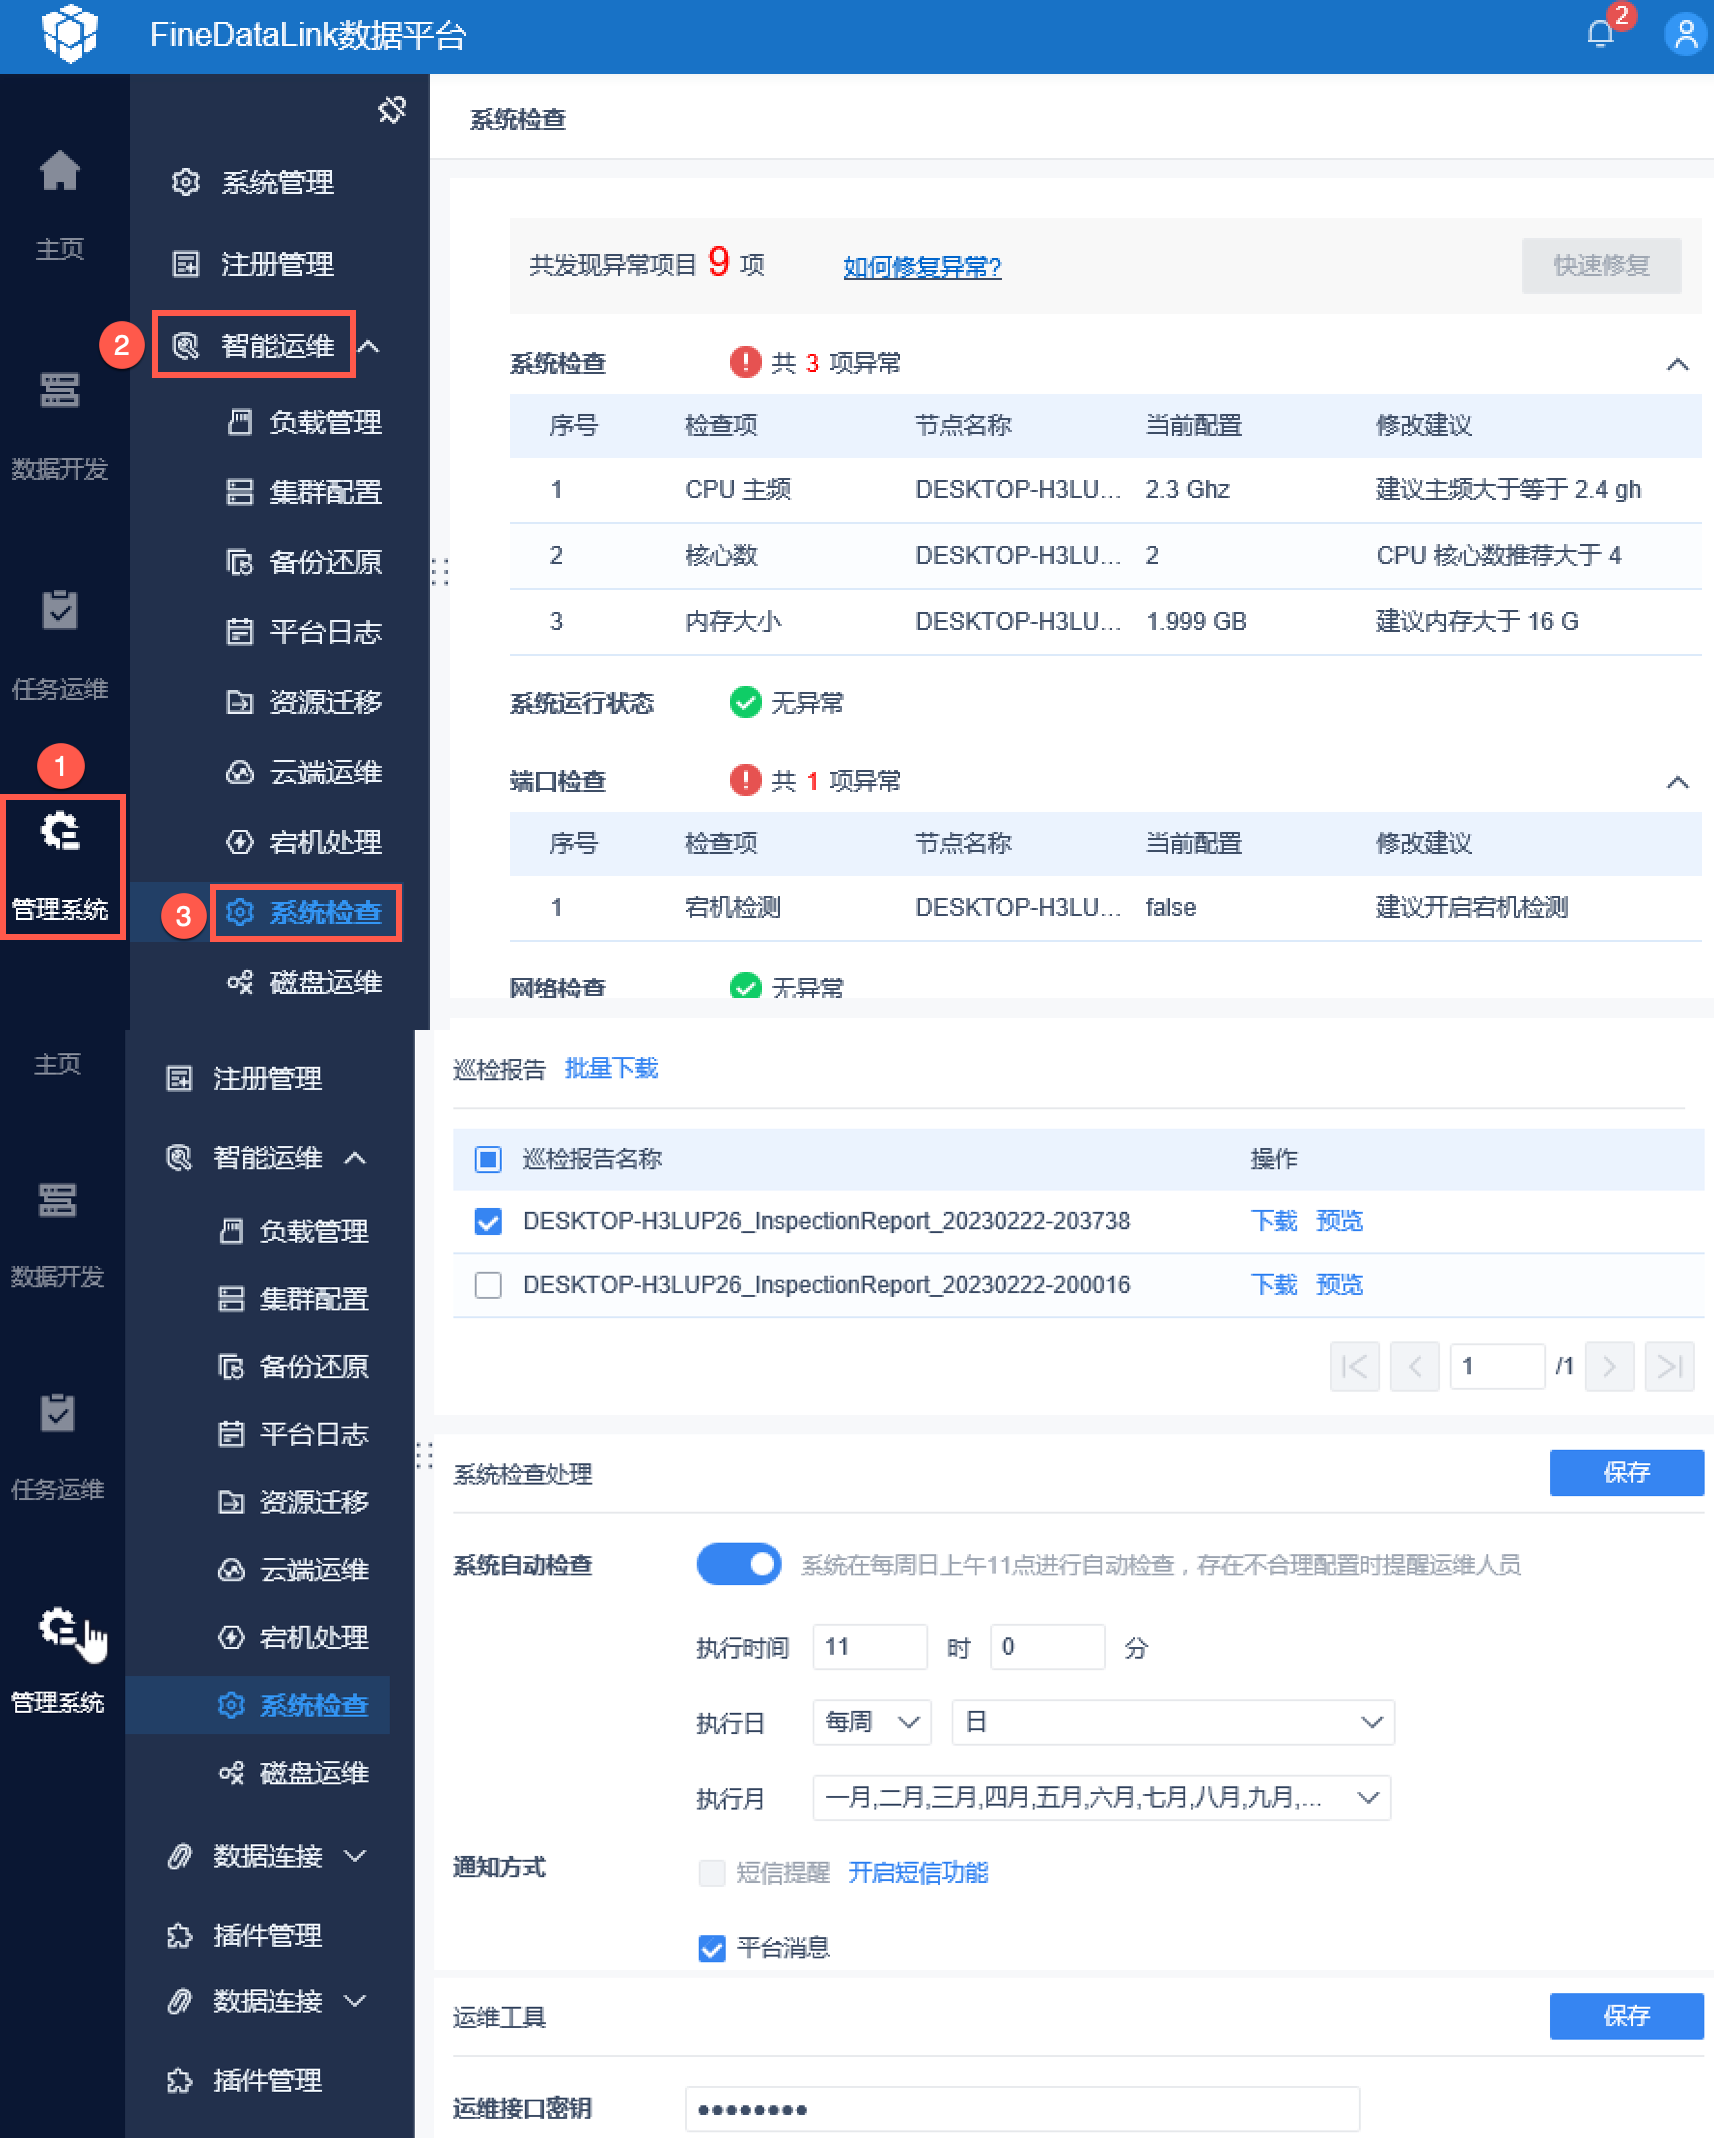Viewport: 1714px width, 2138px height.
Task: Open the 每周 execution day dropdown
Action: (x=872, y=1722)
